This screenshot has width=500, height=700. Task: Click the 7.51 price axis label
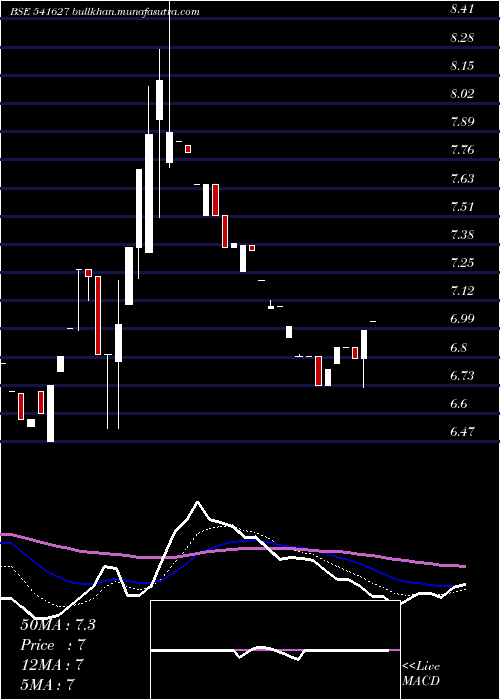461,207
